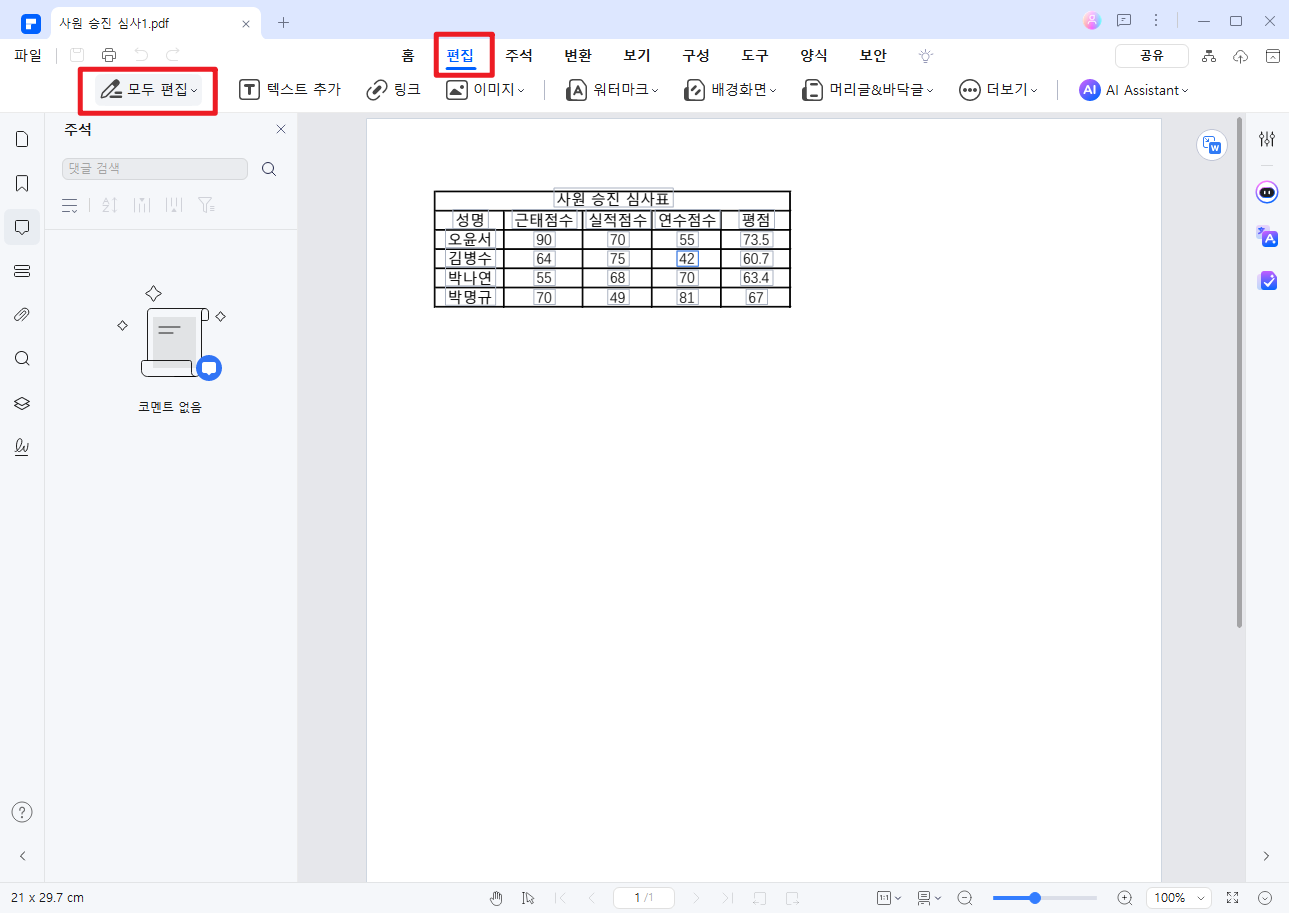Switch to the 주석 ribbon tab

[519, 55]
